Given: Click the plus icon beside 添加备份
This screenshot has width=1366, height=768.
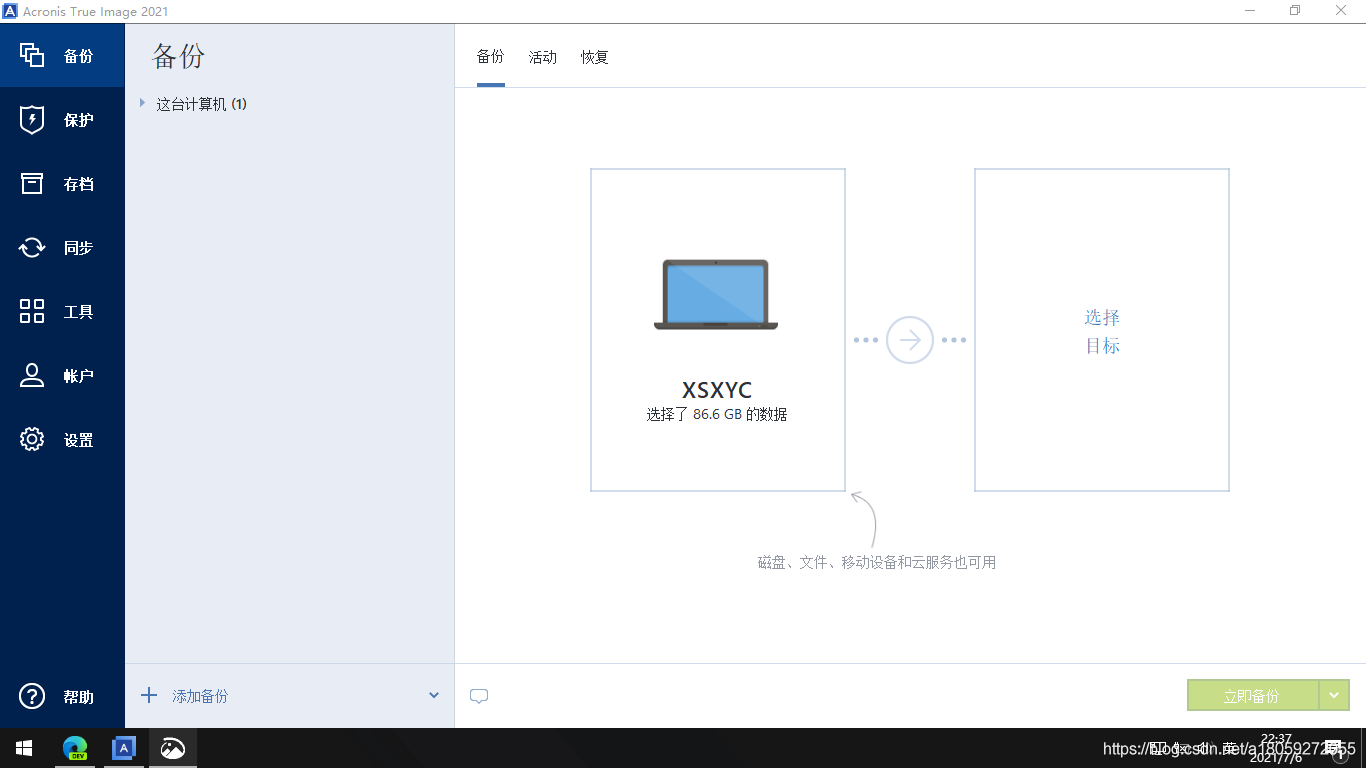Looking at the screenshot, I should tap(149, 695).
